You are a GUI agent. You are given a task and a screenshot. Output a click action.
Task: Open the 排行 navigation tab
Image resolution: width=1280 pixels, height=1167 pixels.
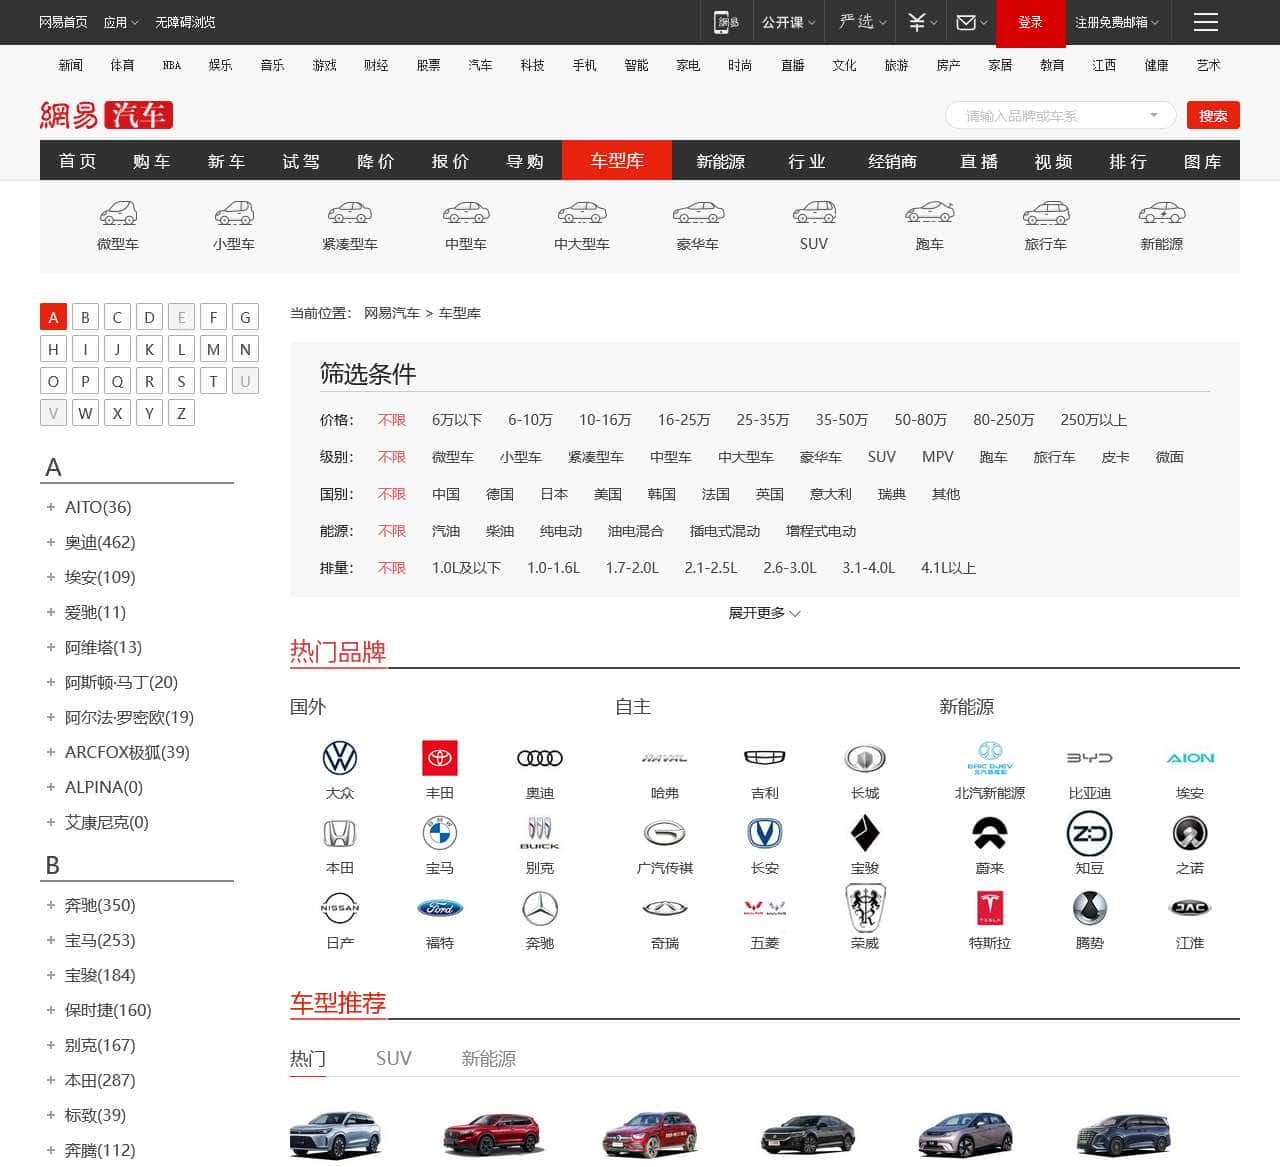1128,161
